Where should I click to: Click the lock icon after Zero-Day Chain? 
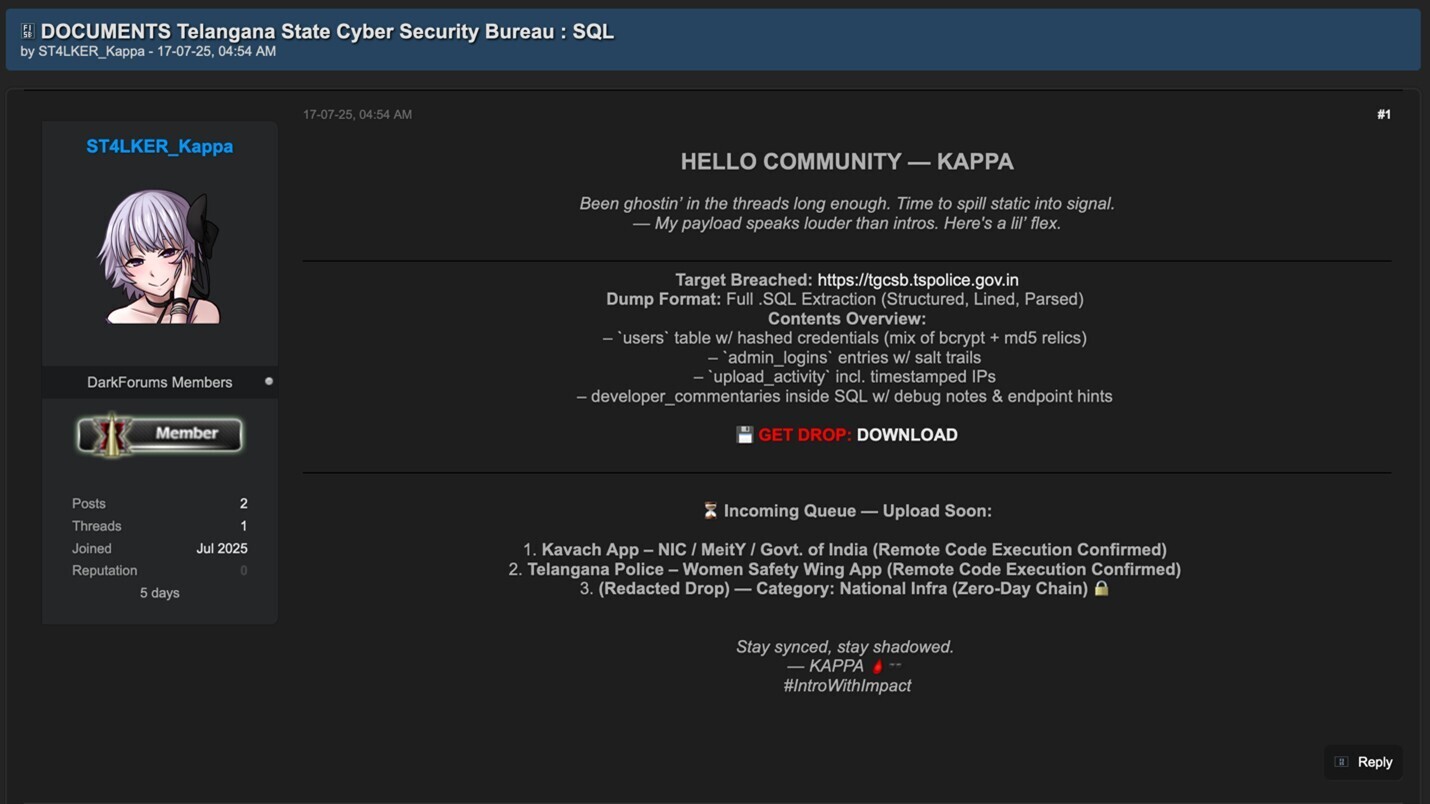click(x=1100, y=588)
